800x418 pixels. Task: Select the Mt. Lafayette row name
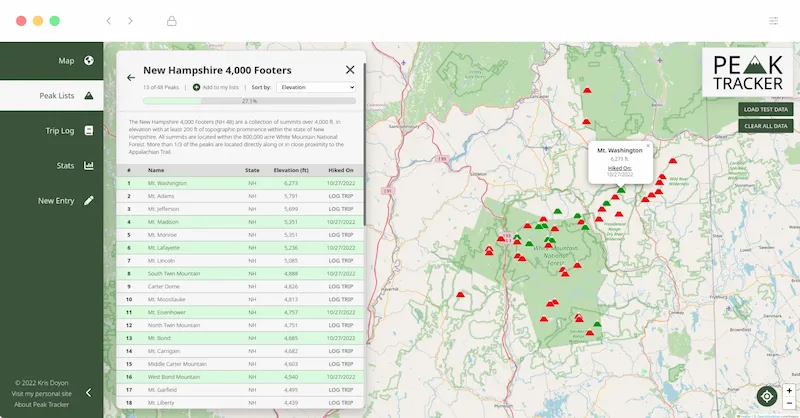[164, 248]
